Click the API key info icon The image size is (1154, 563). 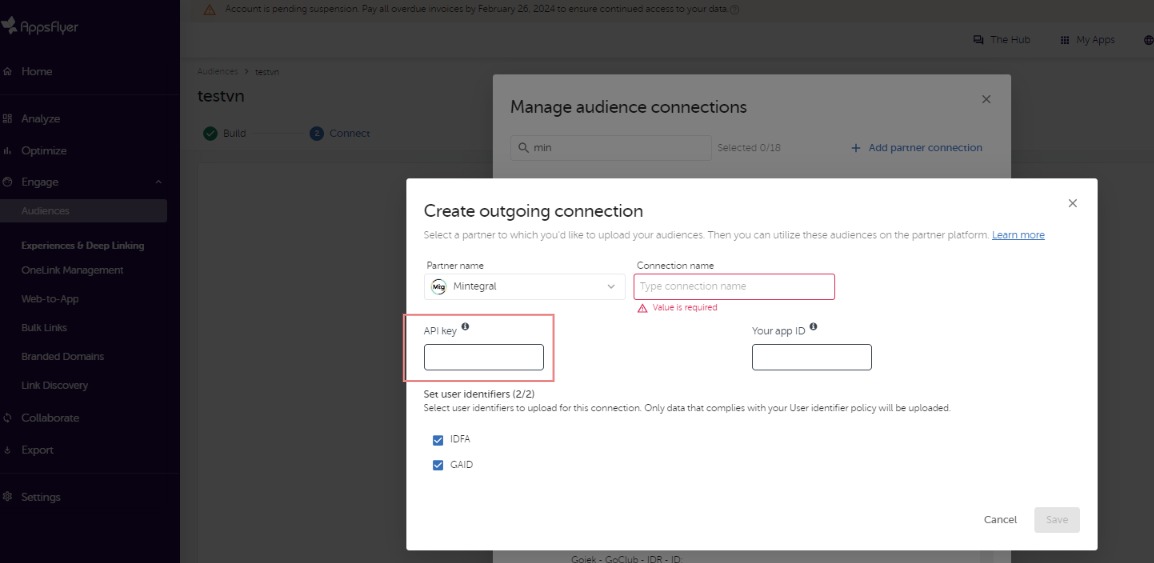point(465,327)
